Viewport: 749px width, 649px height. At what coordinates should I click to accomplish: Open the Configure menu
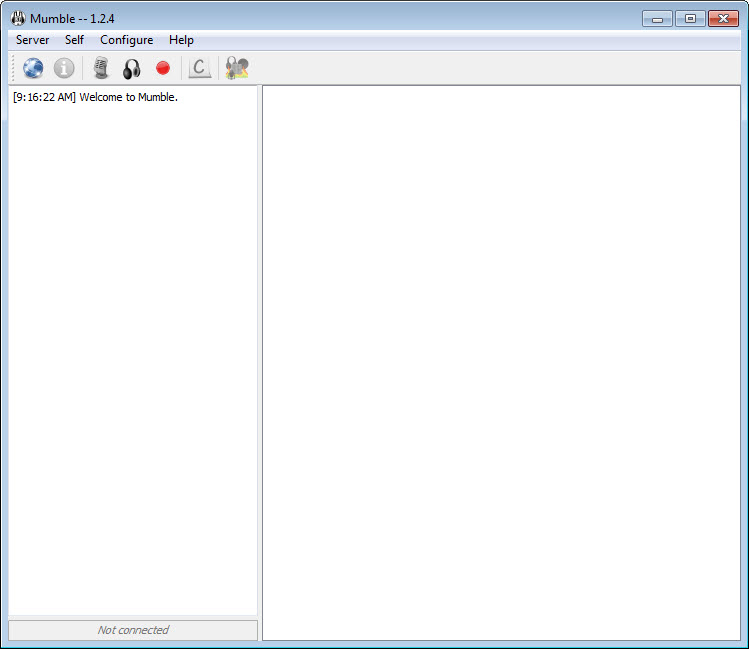tap(127, 40)
